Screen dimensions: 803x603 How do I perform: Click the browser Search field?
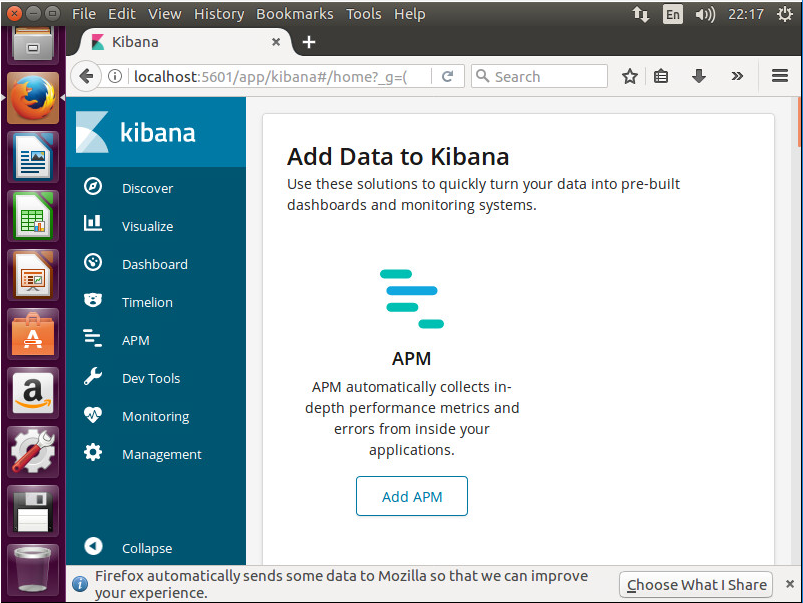pyautogui.click(x=539, y=76)
